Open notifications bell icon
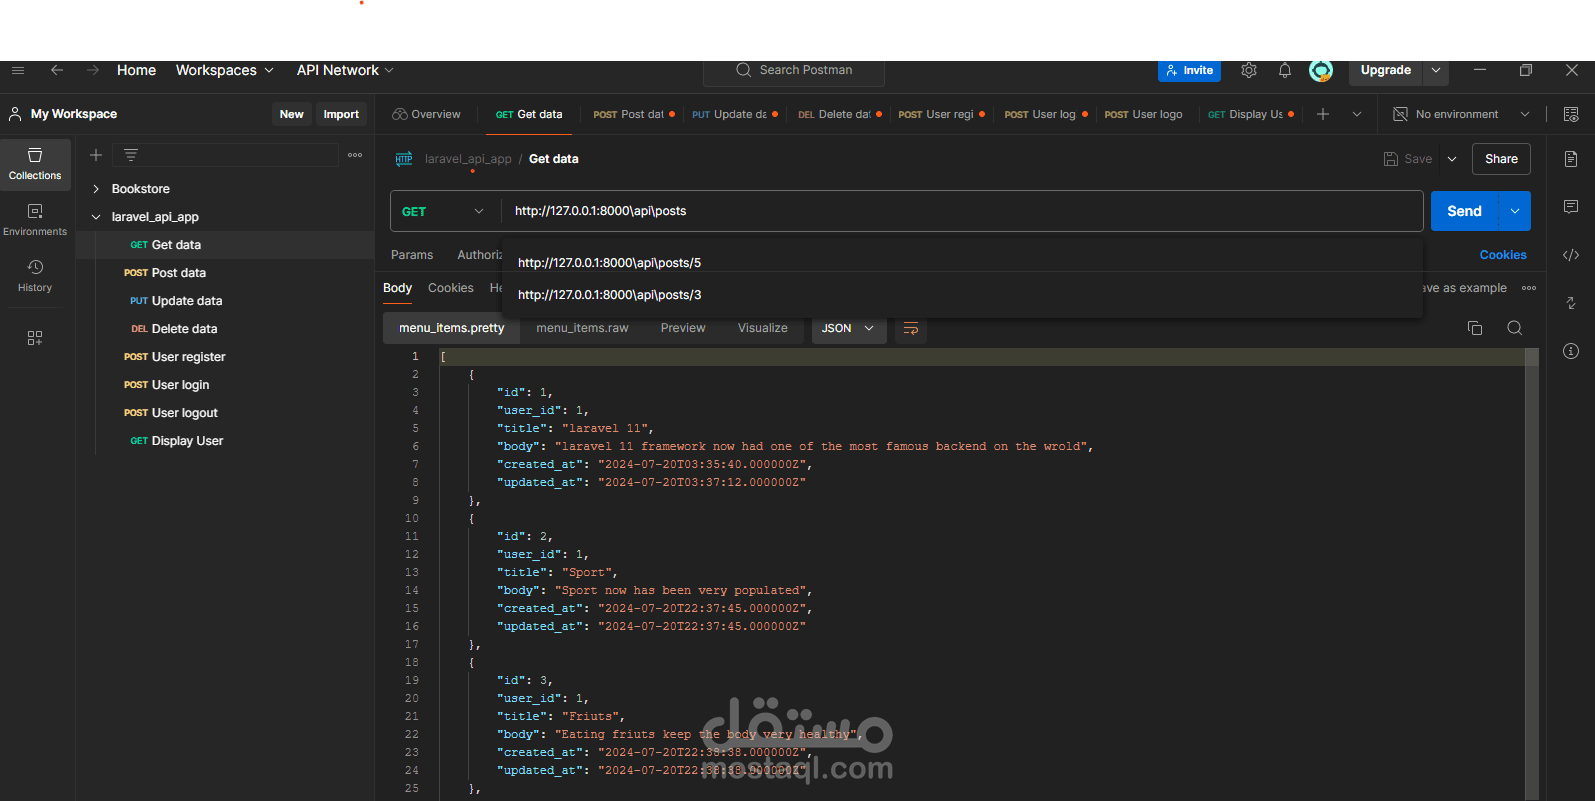 coord(1285,70)
